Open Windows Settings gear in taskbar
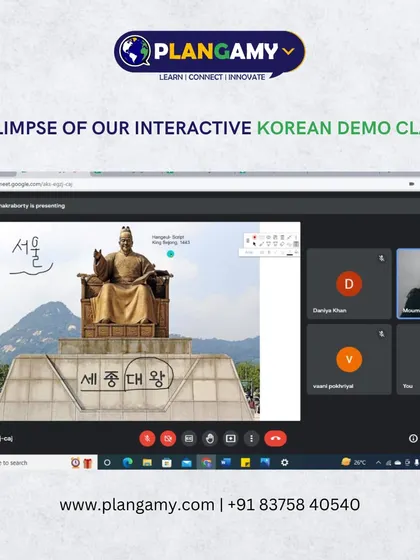Viewport: 420px width, 560px height. pos(285,462)
